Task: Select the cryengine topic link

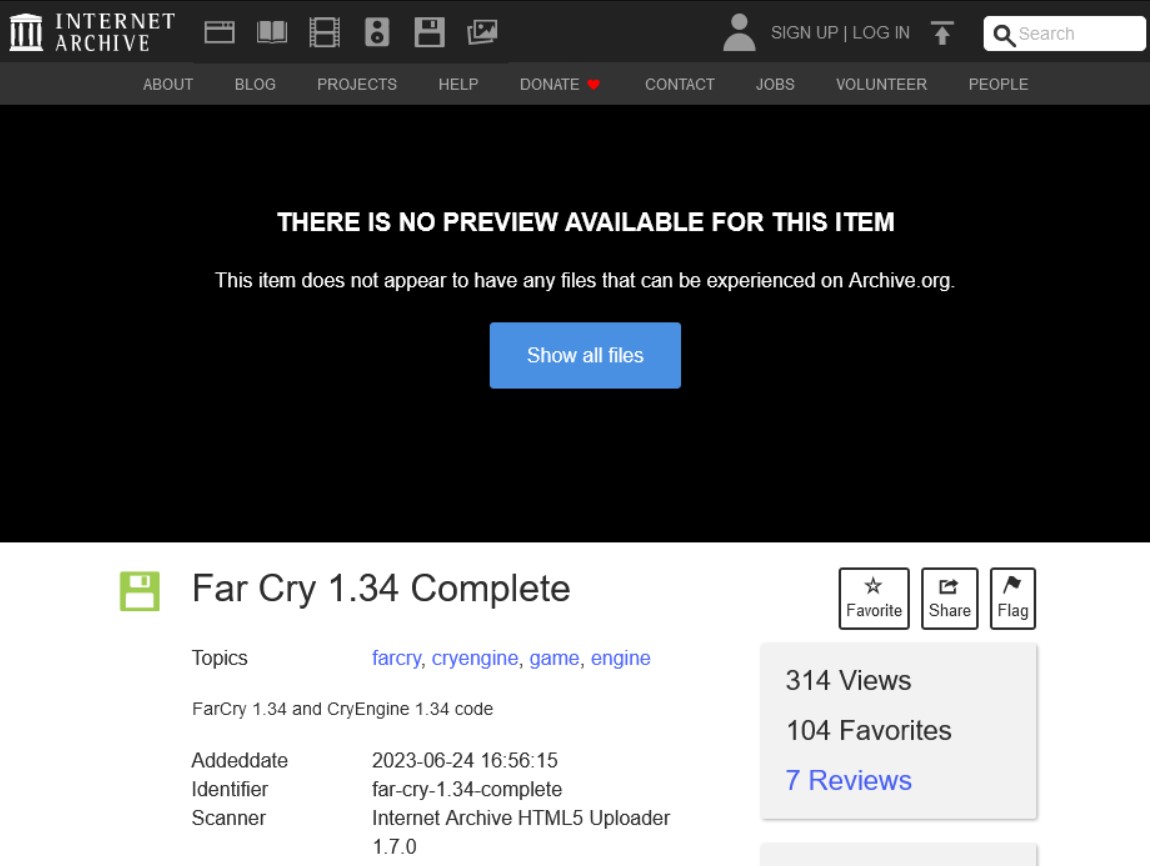Action: point(475,658)
